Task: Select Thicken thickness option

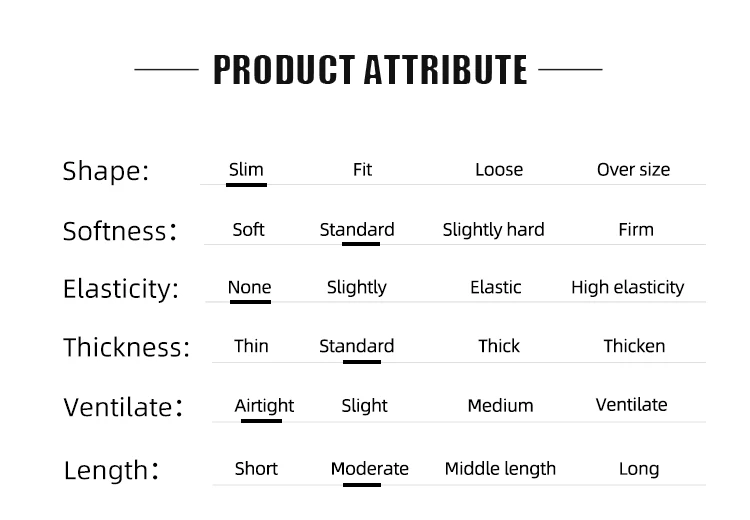Action: coord(634,346)
